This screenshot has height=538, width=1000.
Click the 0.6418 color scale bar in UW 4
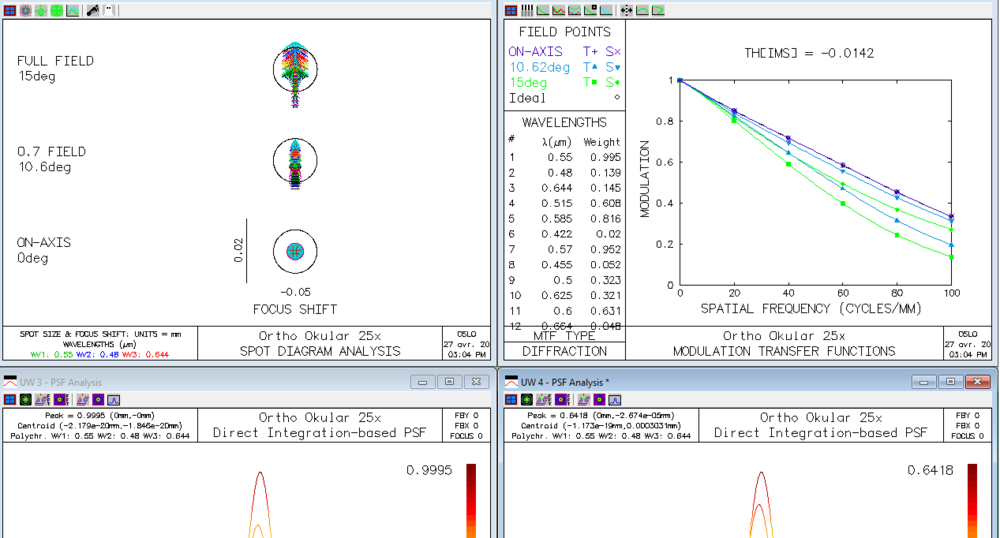pos(973,500)
